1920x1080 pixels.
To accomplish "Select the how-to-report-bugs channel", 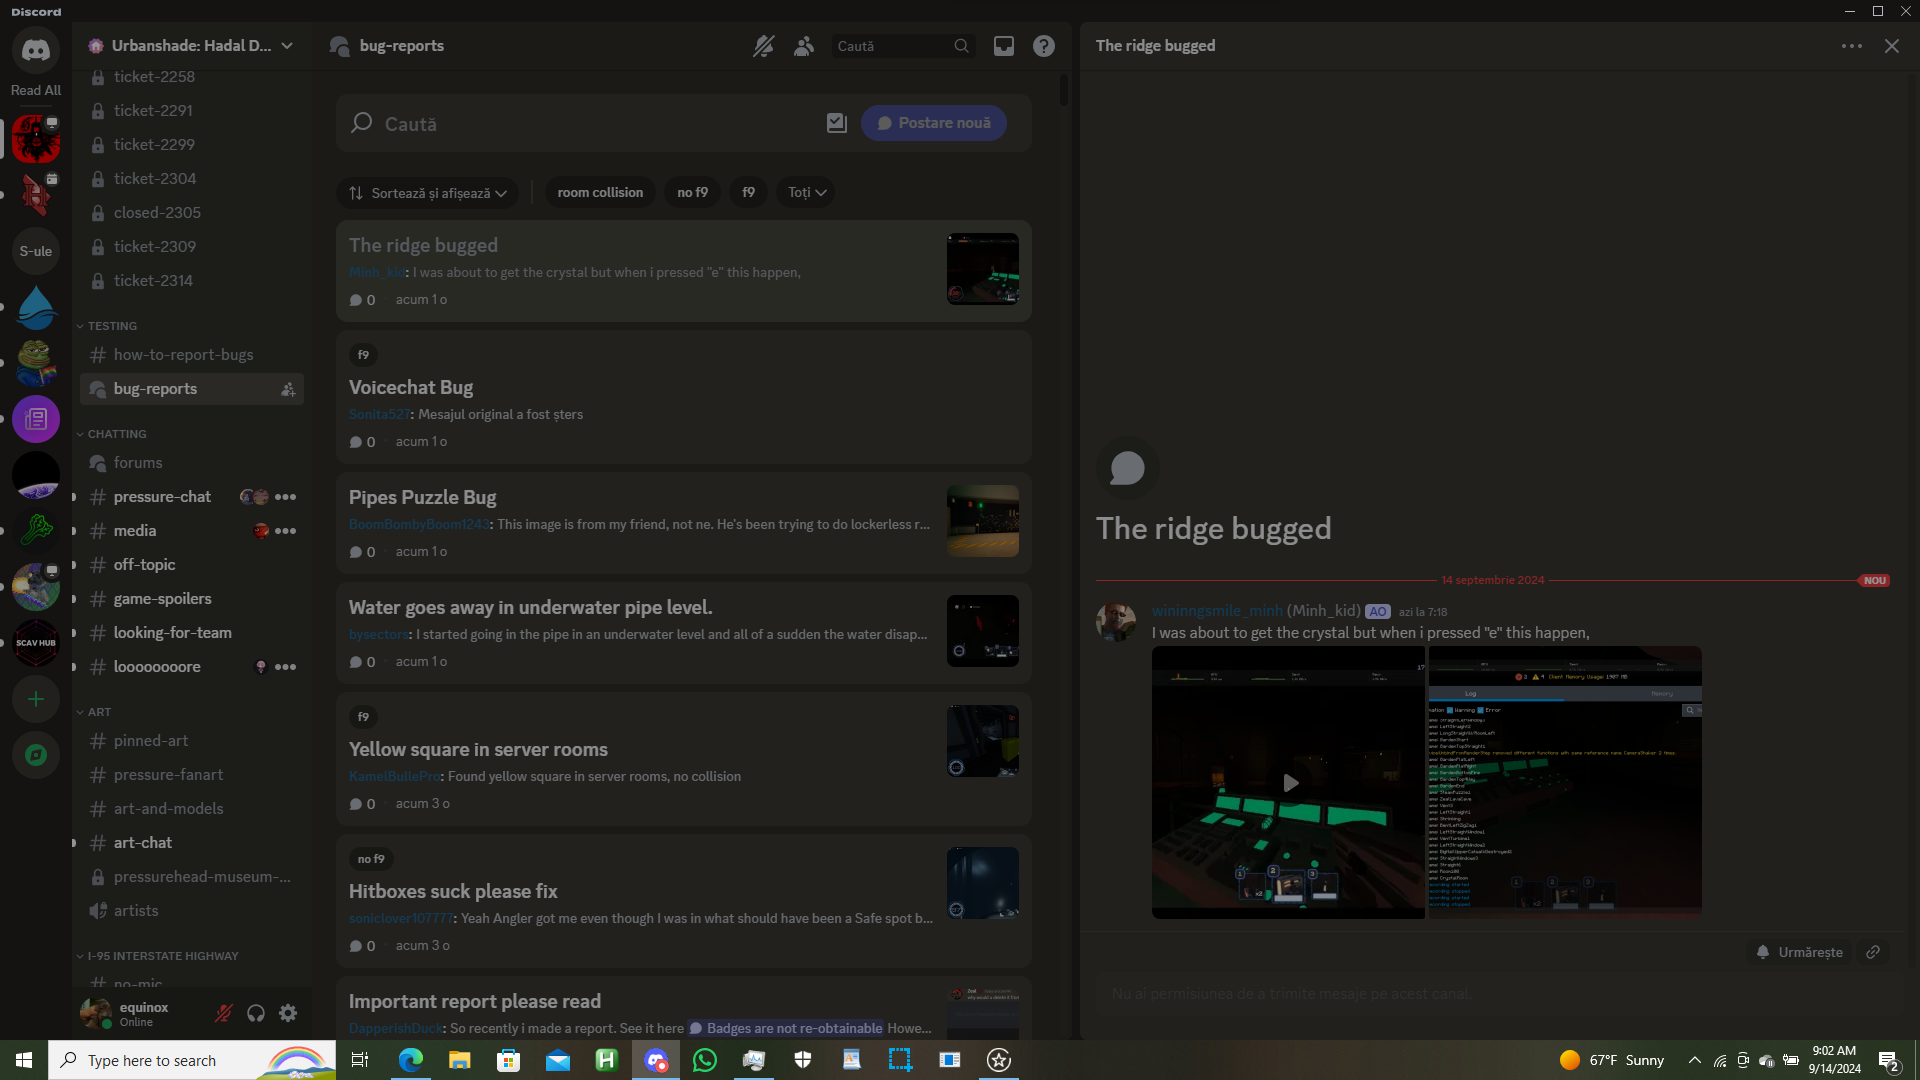I will click(183, 355).
